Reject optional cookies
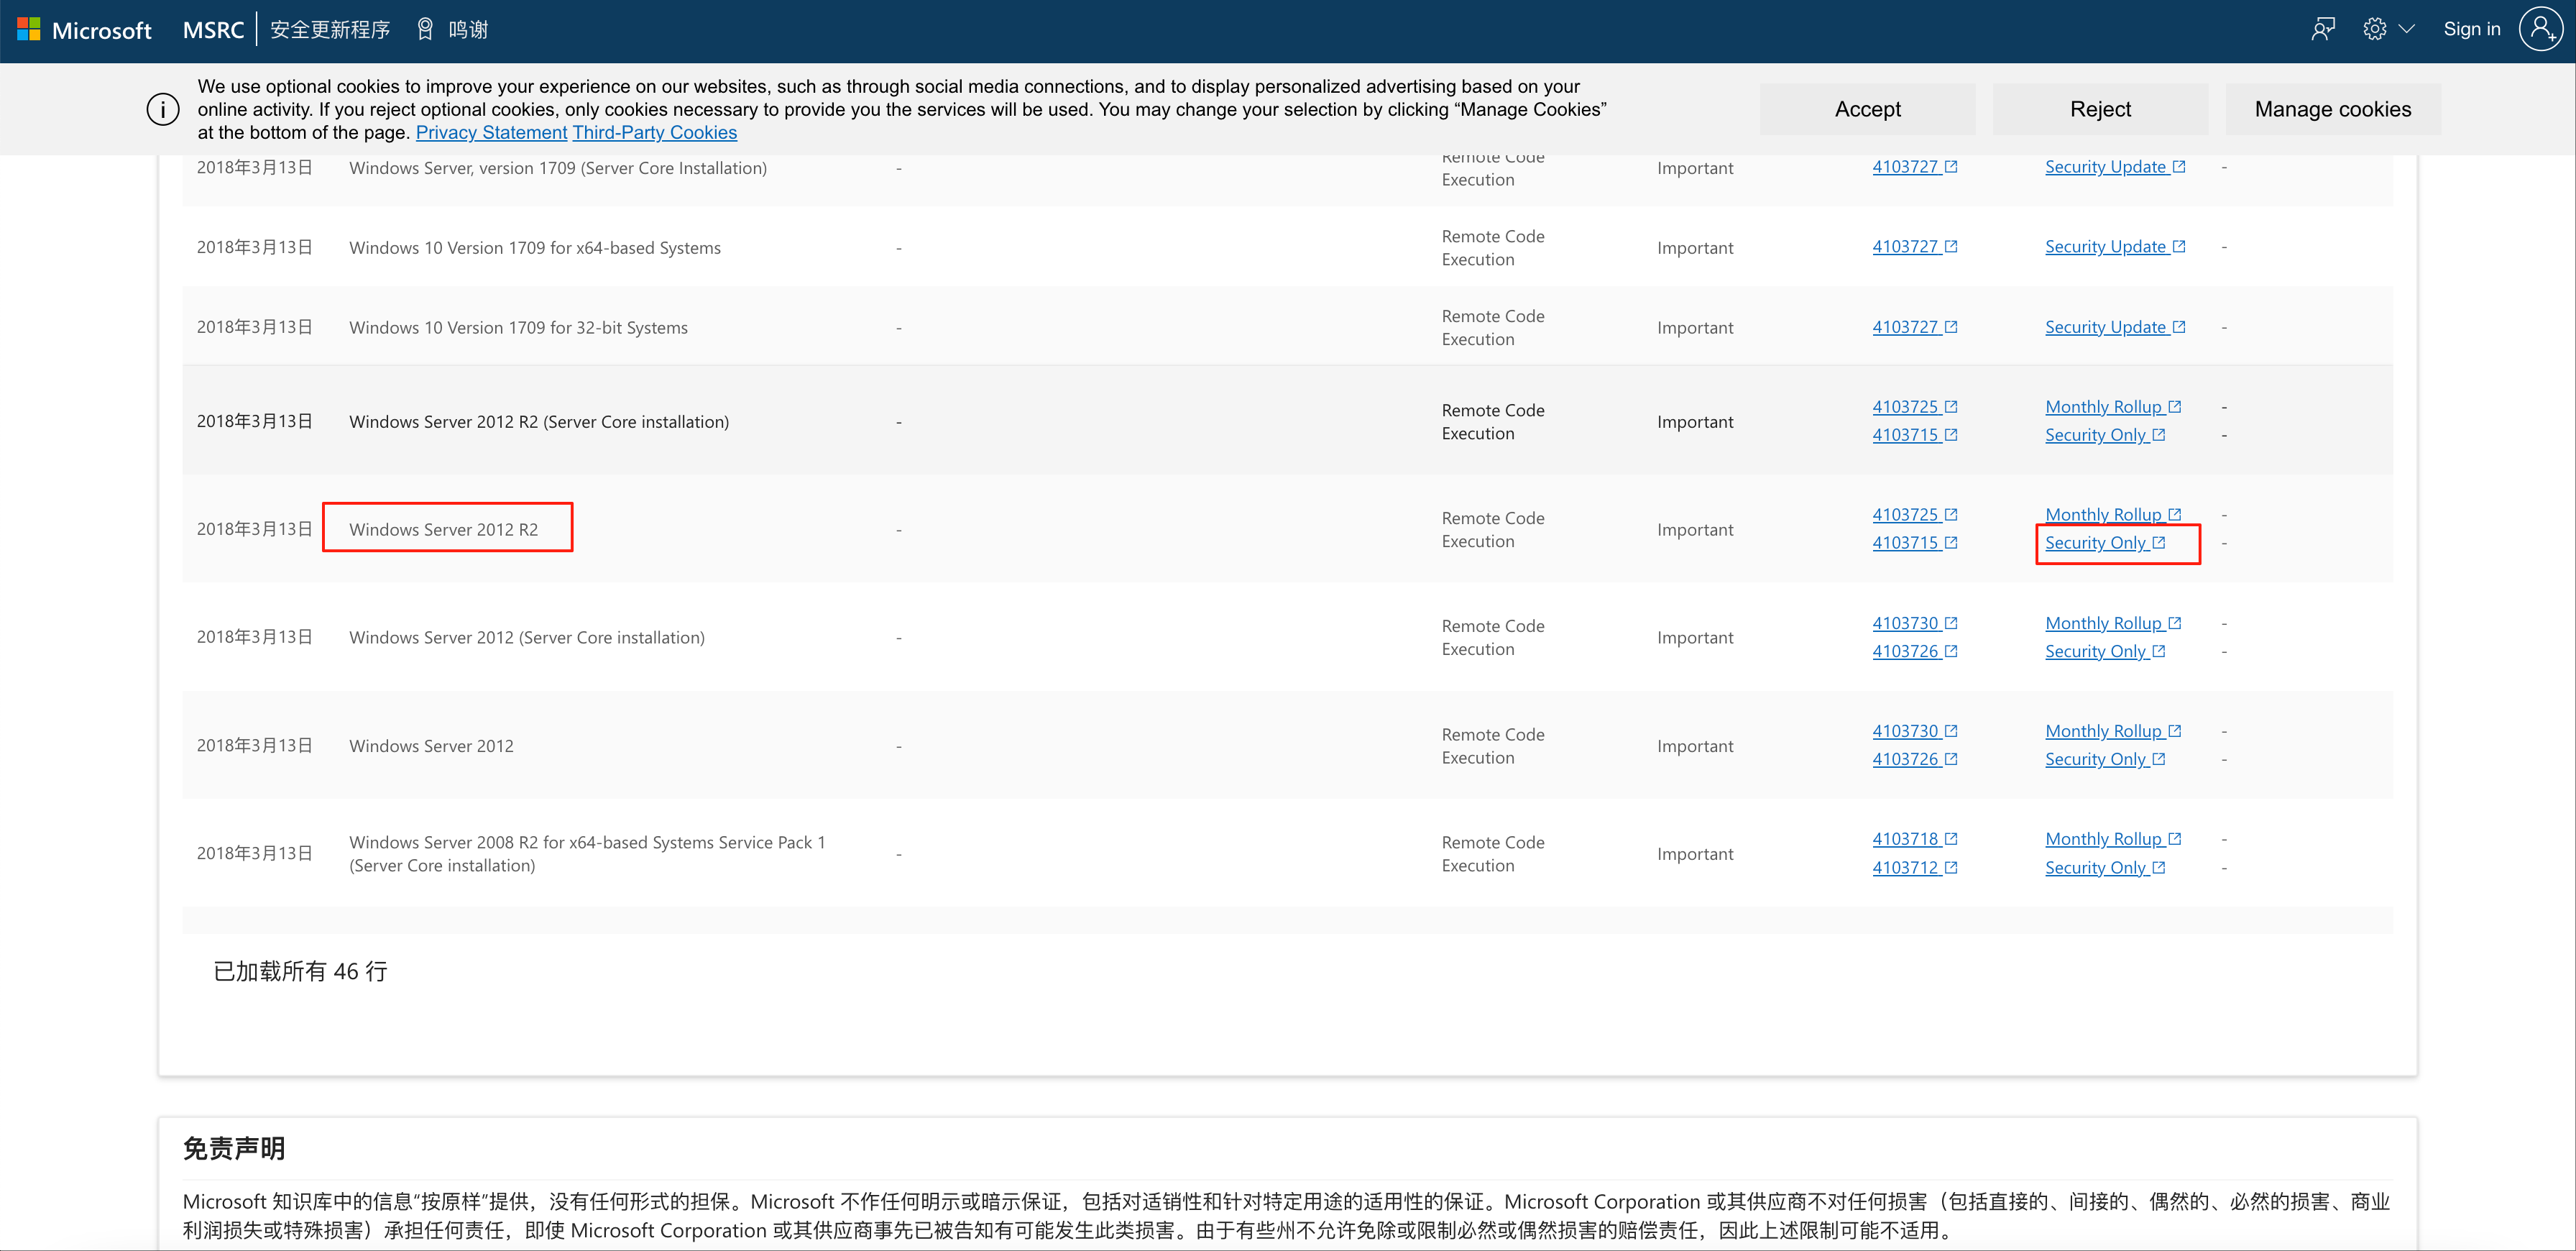Image resolution: width=2576 pixels, height=1251 pixels. [x=2100, y=109]
